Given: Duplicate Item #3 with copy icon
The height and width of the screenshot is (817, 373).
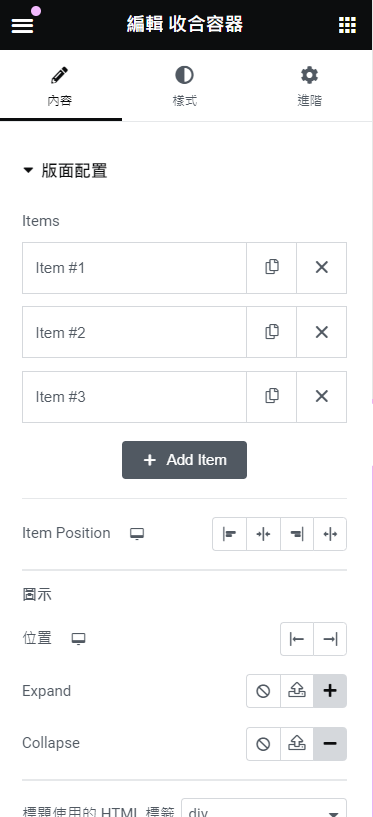Looking at the screenshot, I should (x=271, y=397).
